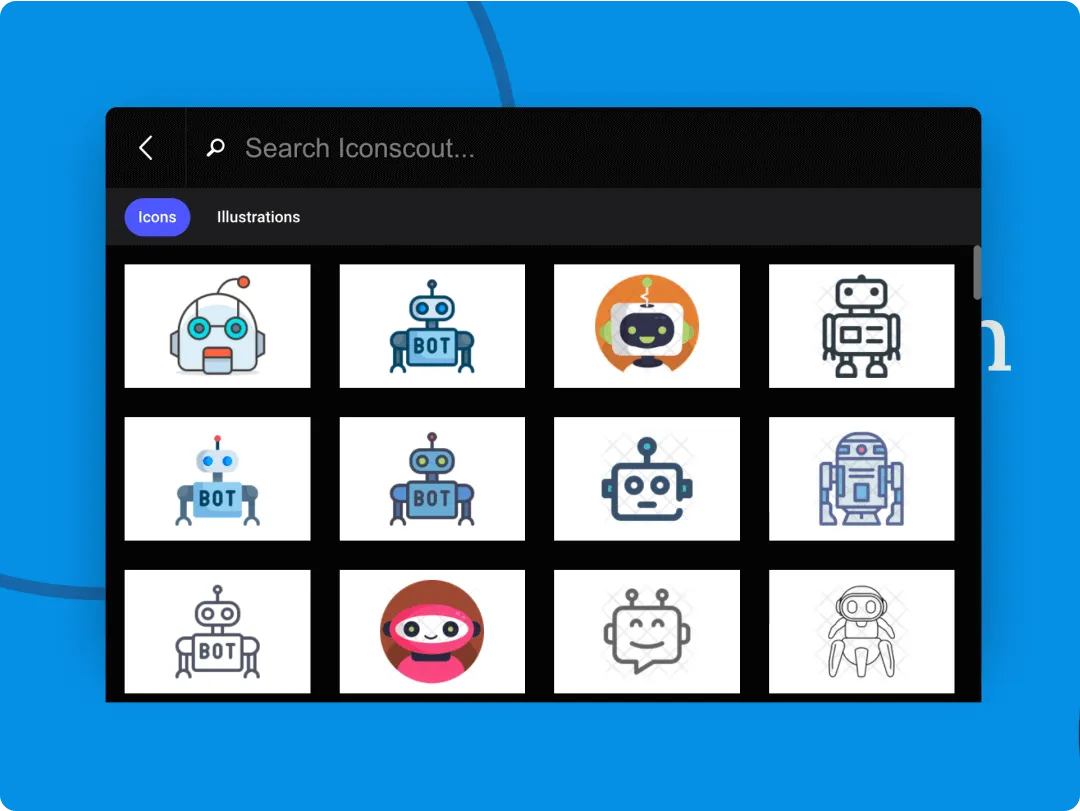This screenshot has width=1080, height=811.
Task: Choose the smiling chat bubble bot icon
Action: 647,632
